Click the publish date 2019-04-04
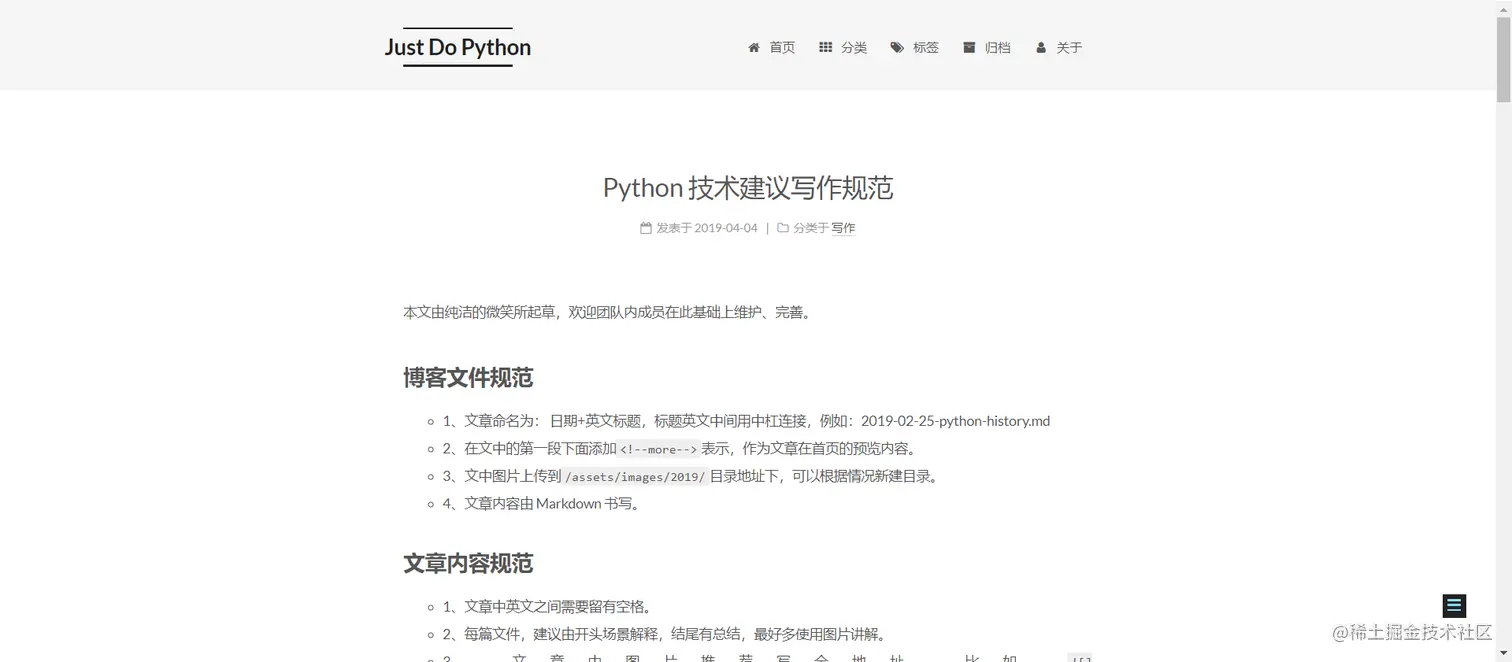Screen dimensions: 1512x662 click(726, 228)
